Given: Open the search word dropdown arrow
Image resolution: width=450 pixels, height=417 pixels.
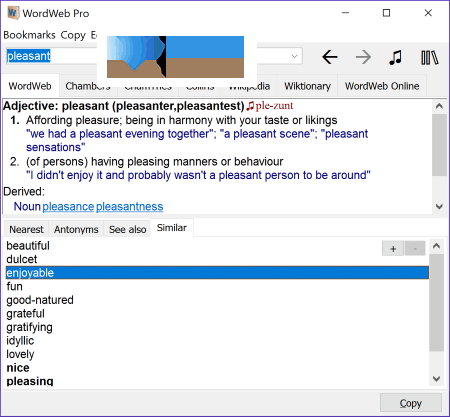Looking at the screenshot, I should click(x=294, y=56).
